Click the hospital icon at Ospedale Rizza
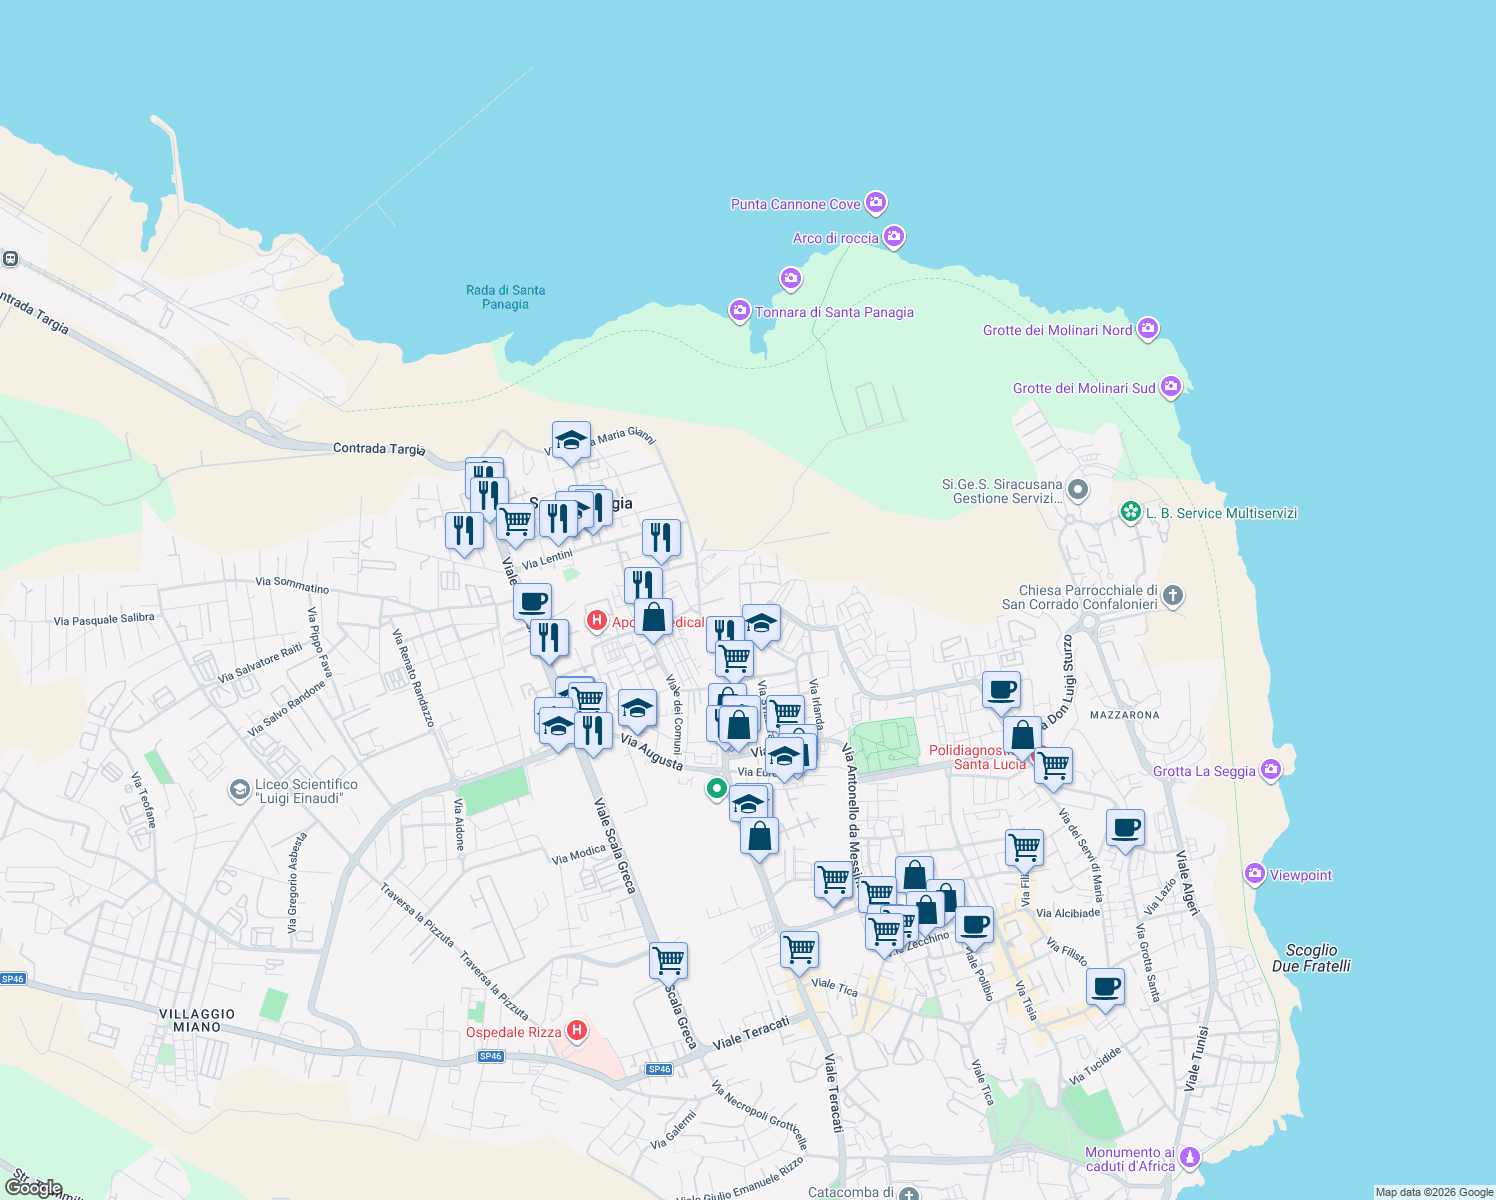 coord(576,1031)
